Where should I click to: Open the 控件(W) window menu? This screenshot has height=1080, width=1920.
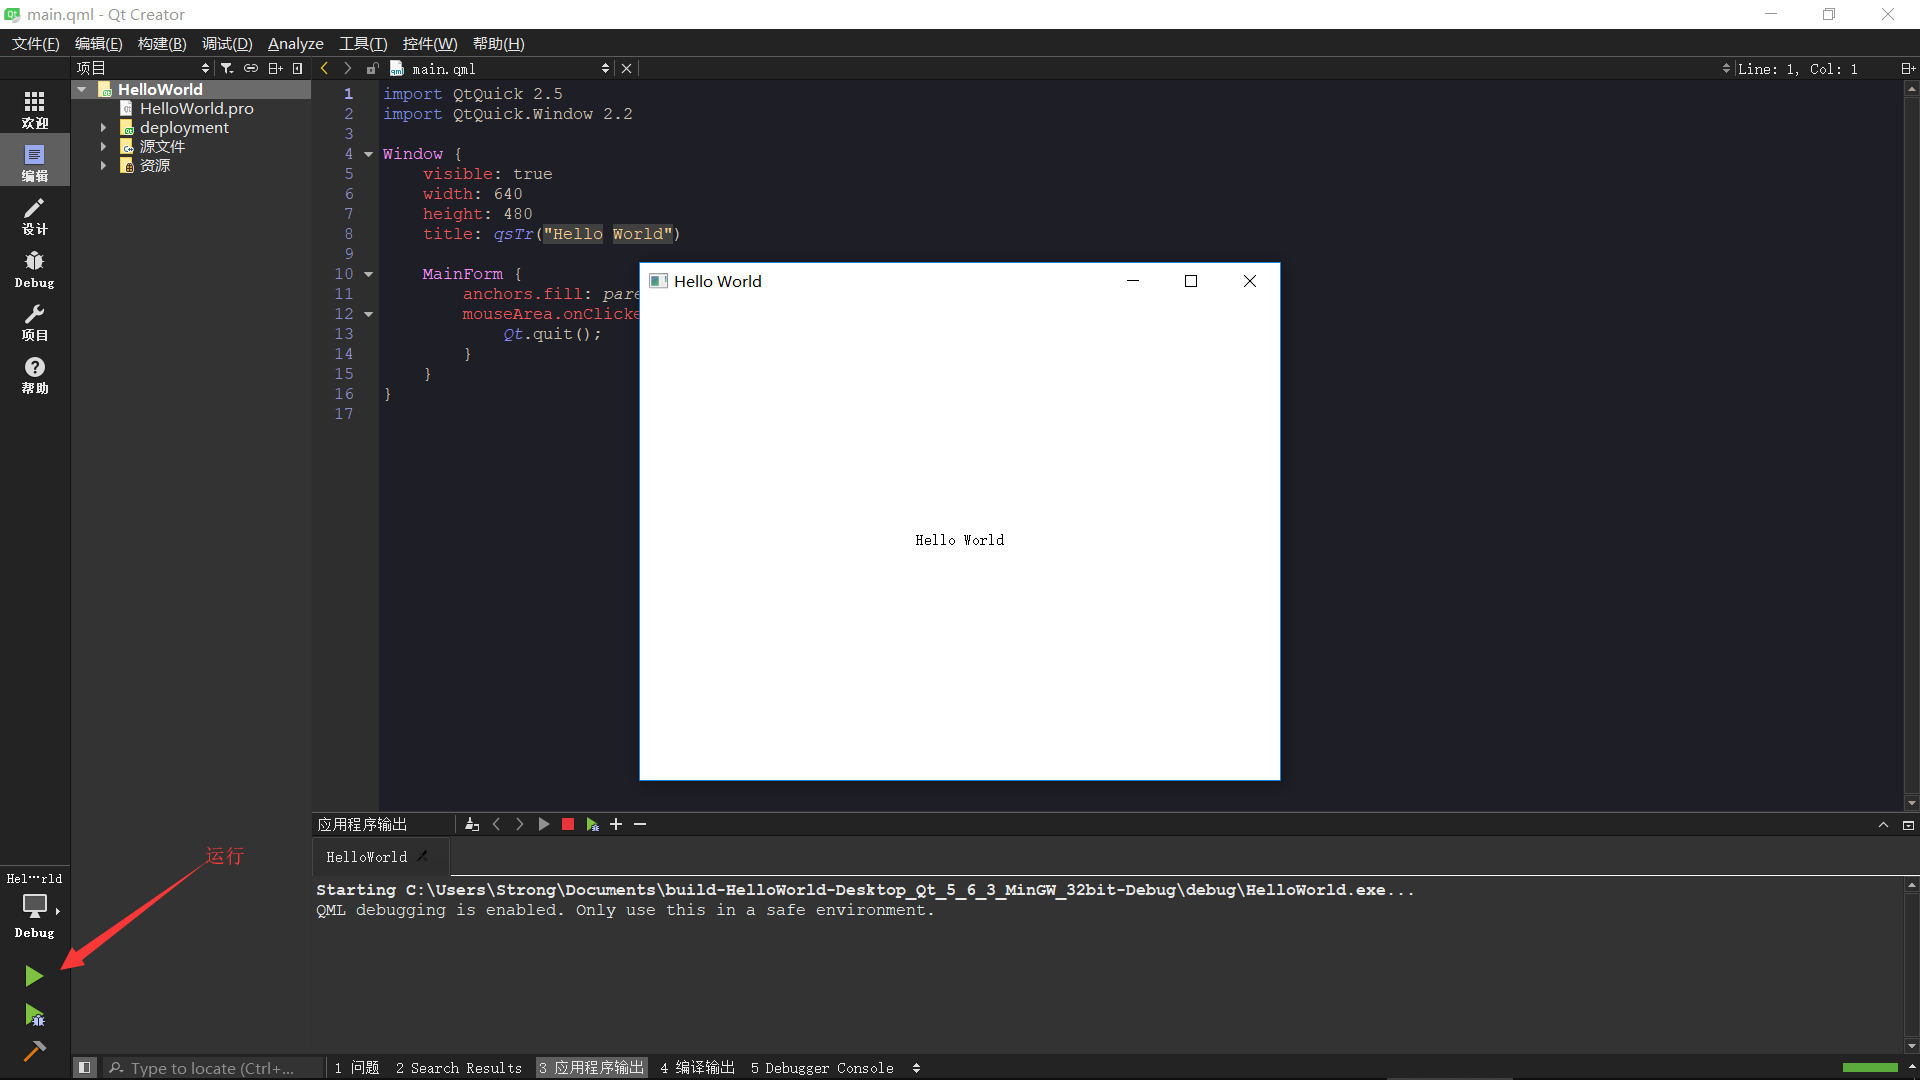click(430, 43)
